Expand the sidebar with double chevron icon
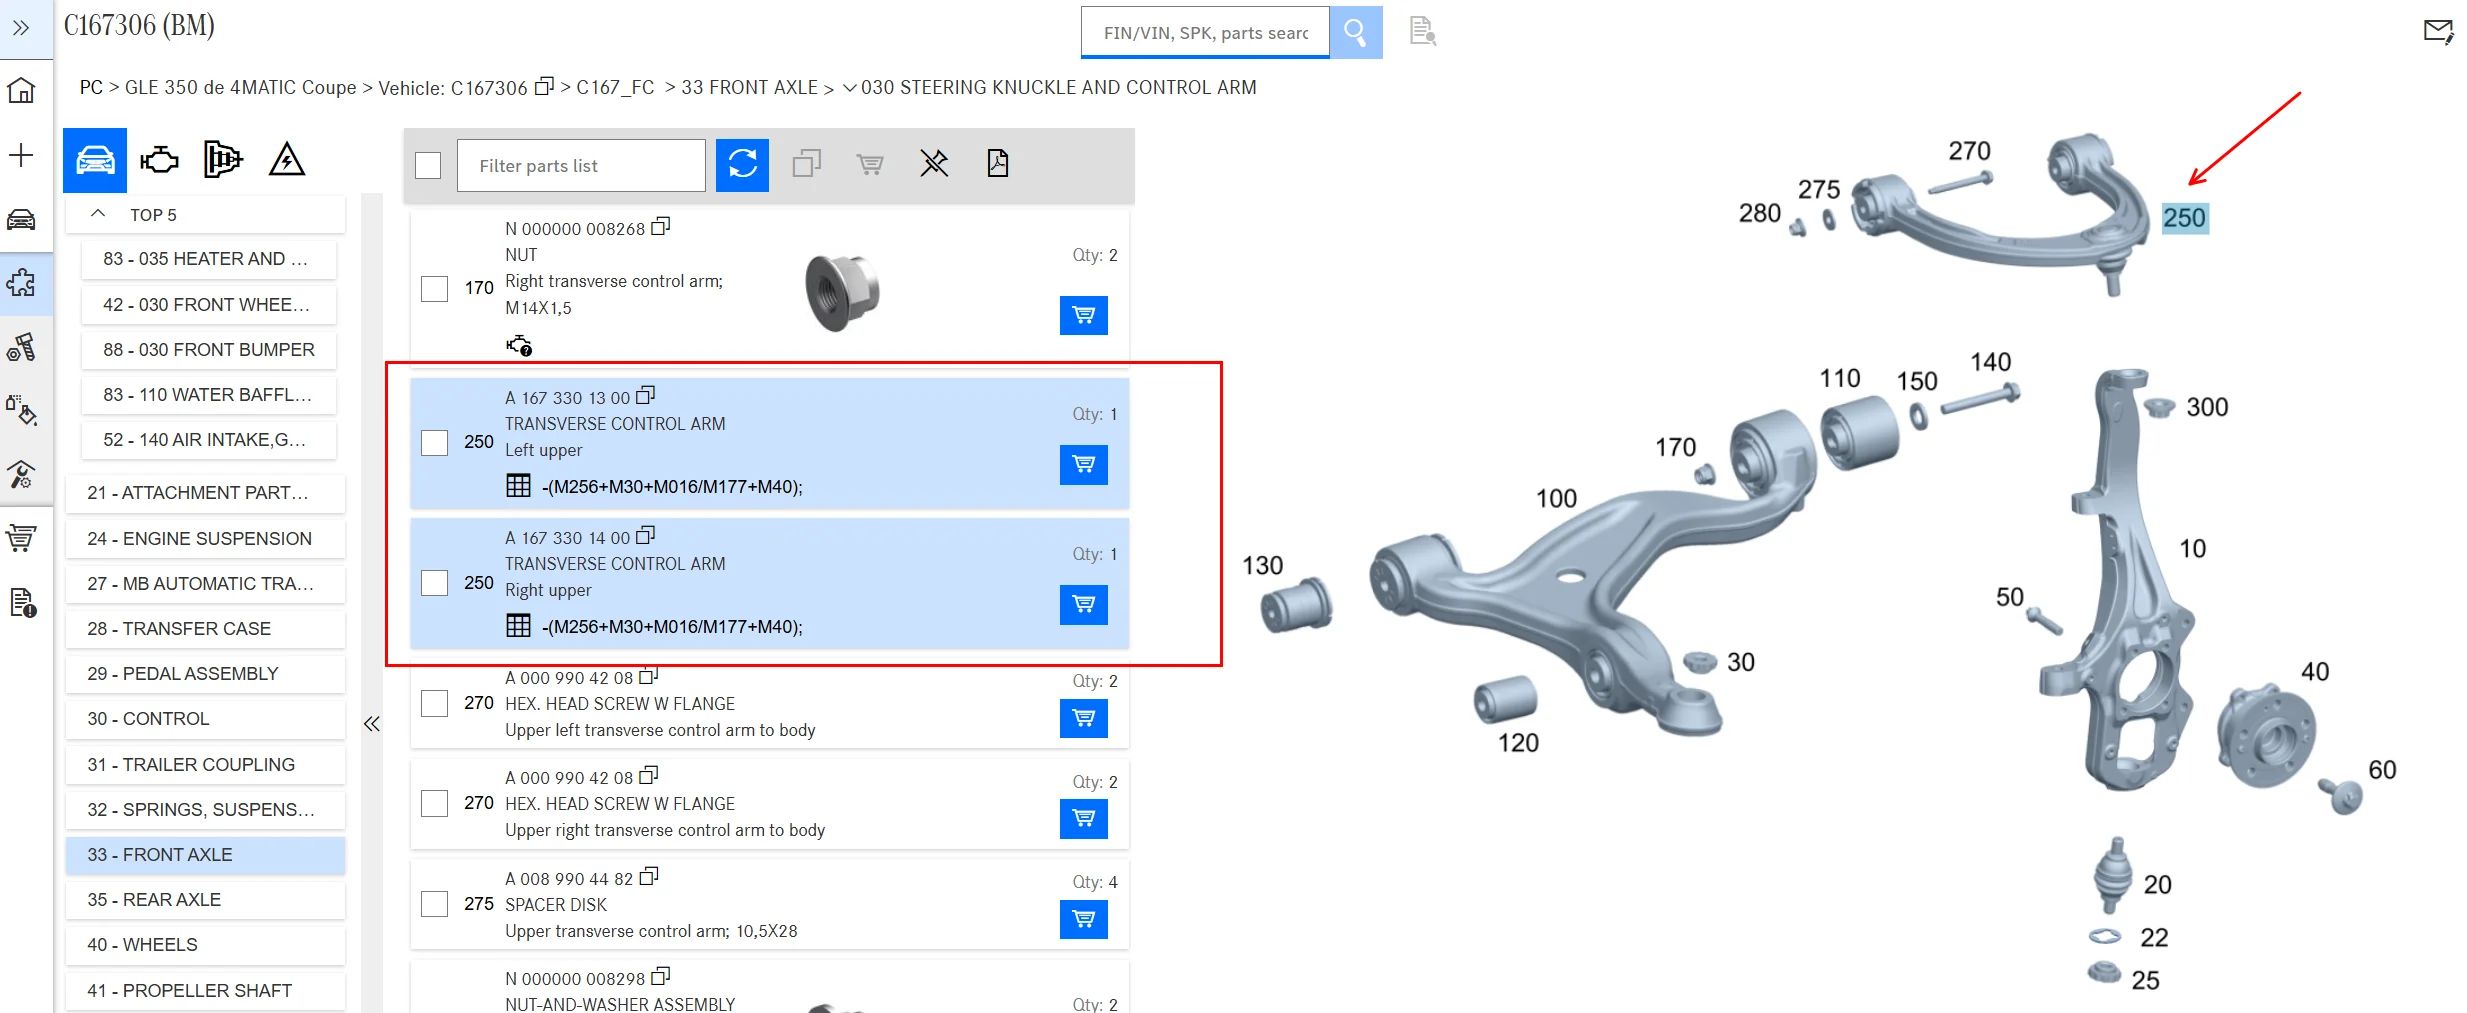This screenshot has width=2467, height=1013. 21,28
